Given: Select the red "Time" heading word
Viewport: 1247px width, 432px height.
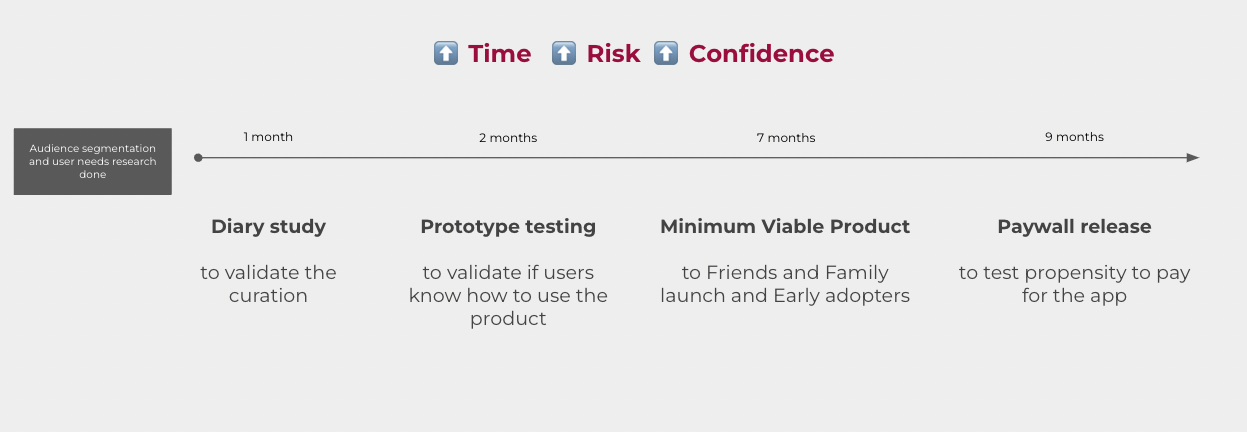Looking at the screenshot, I should click(500, 54).
